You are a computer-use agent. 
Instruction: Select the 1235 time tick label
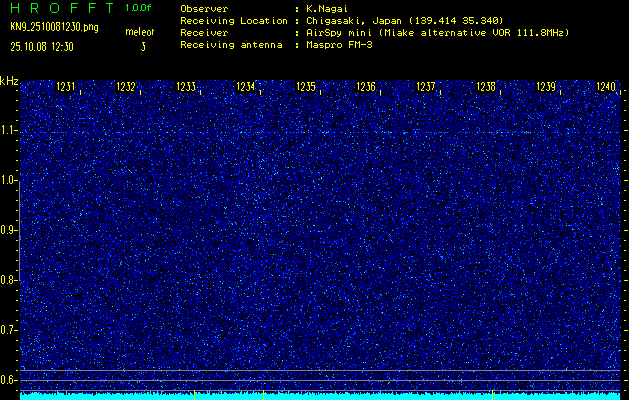click(x=306, y=88)
